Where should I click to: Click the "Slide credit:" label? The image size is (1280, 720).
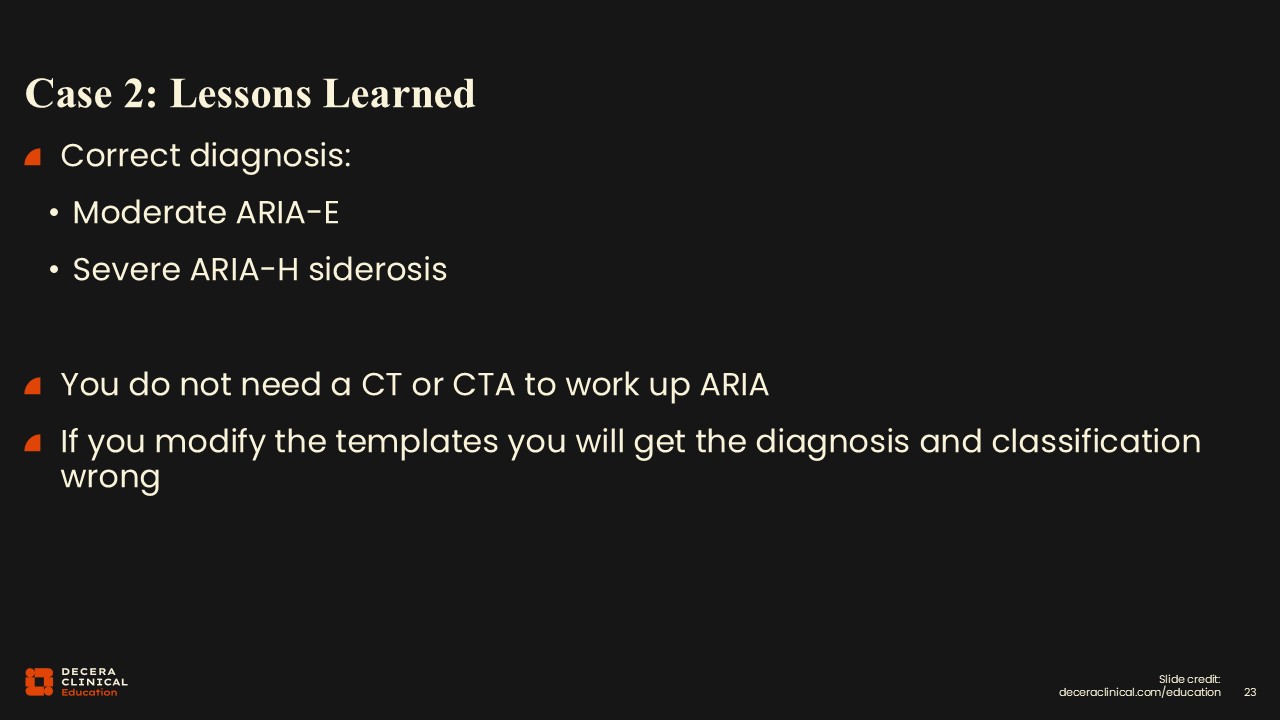coord(1190,679)
